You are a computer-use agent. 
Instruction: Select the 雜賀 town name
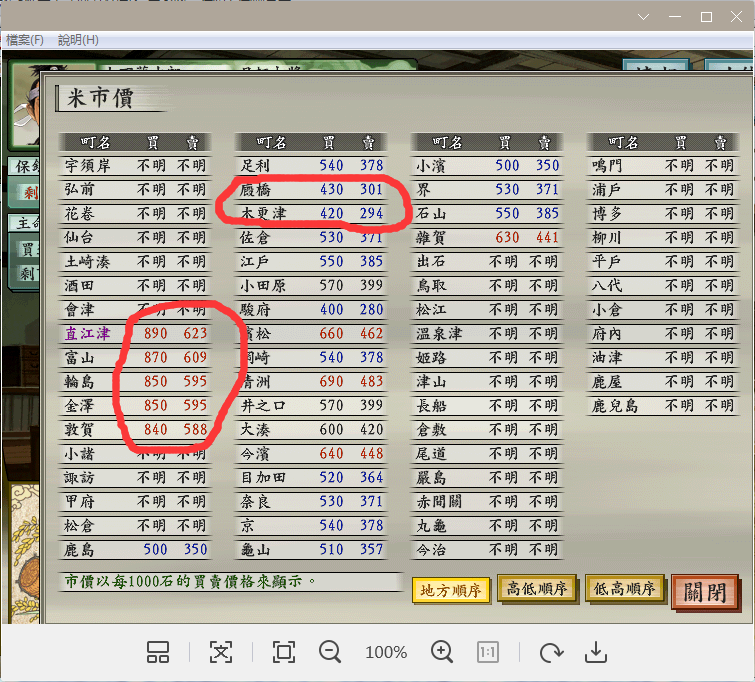pyautogui.click(x=431, y=237)
